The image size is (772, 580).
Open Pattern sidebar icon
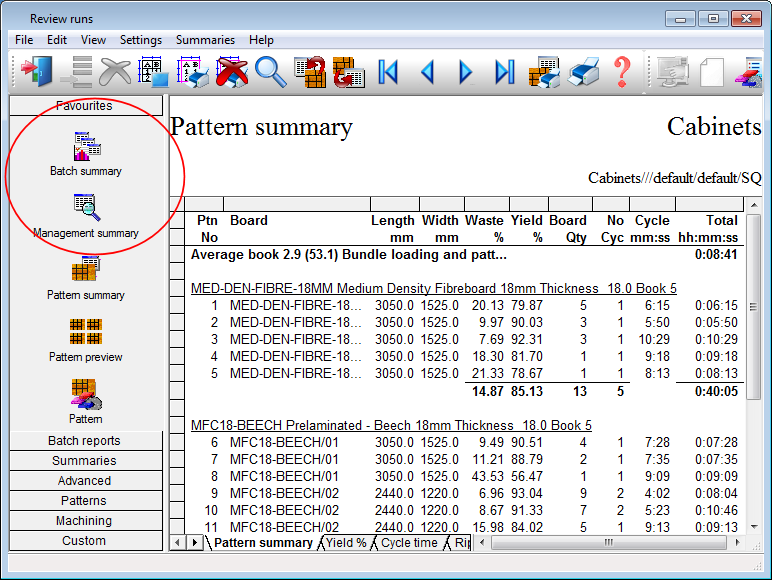pyautogui.click(x=86, y=402)
